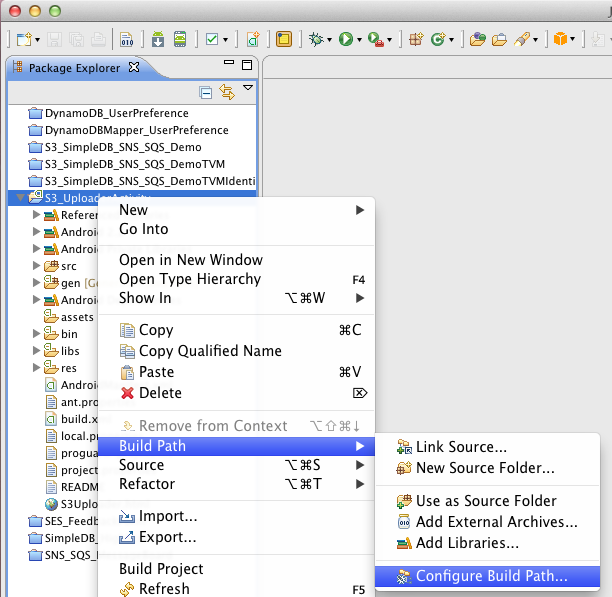Choose Import... from context menu
The image size is (612, 597).
(x=236, y=516)
